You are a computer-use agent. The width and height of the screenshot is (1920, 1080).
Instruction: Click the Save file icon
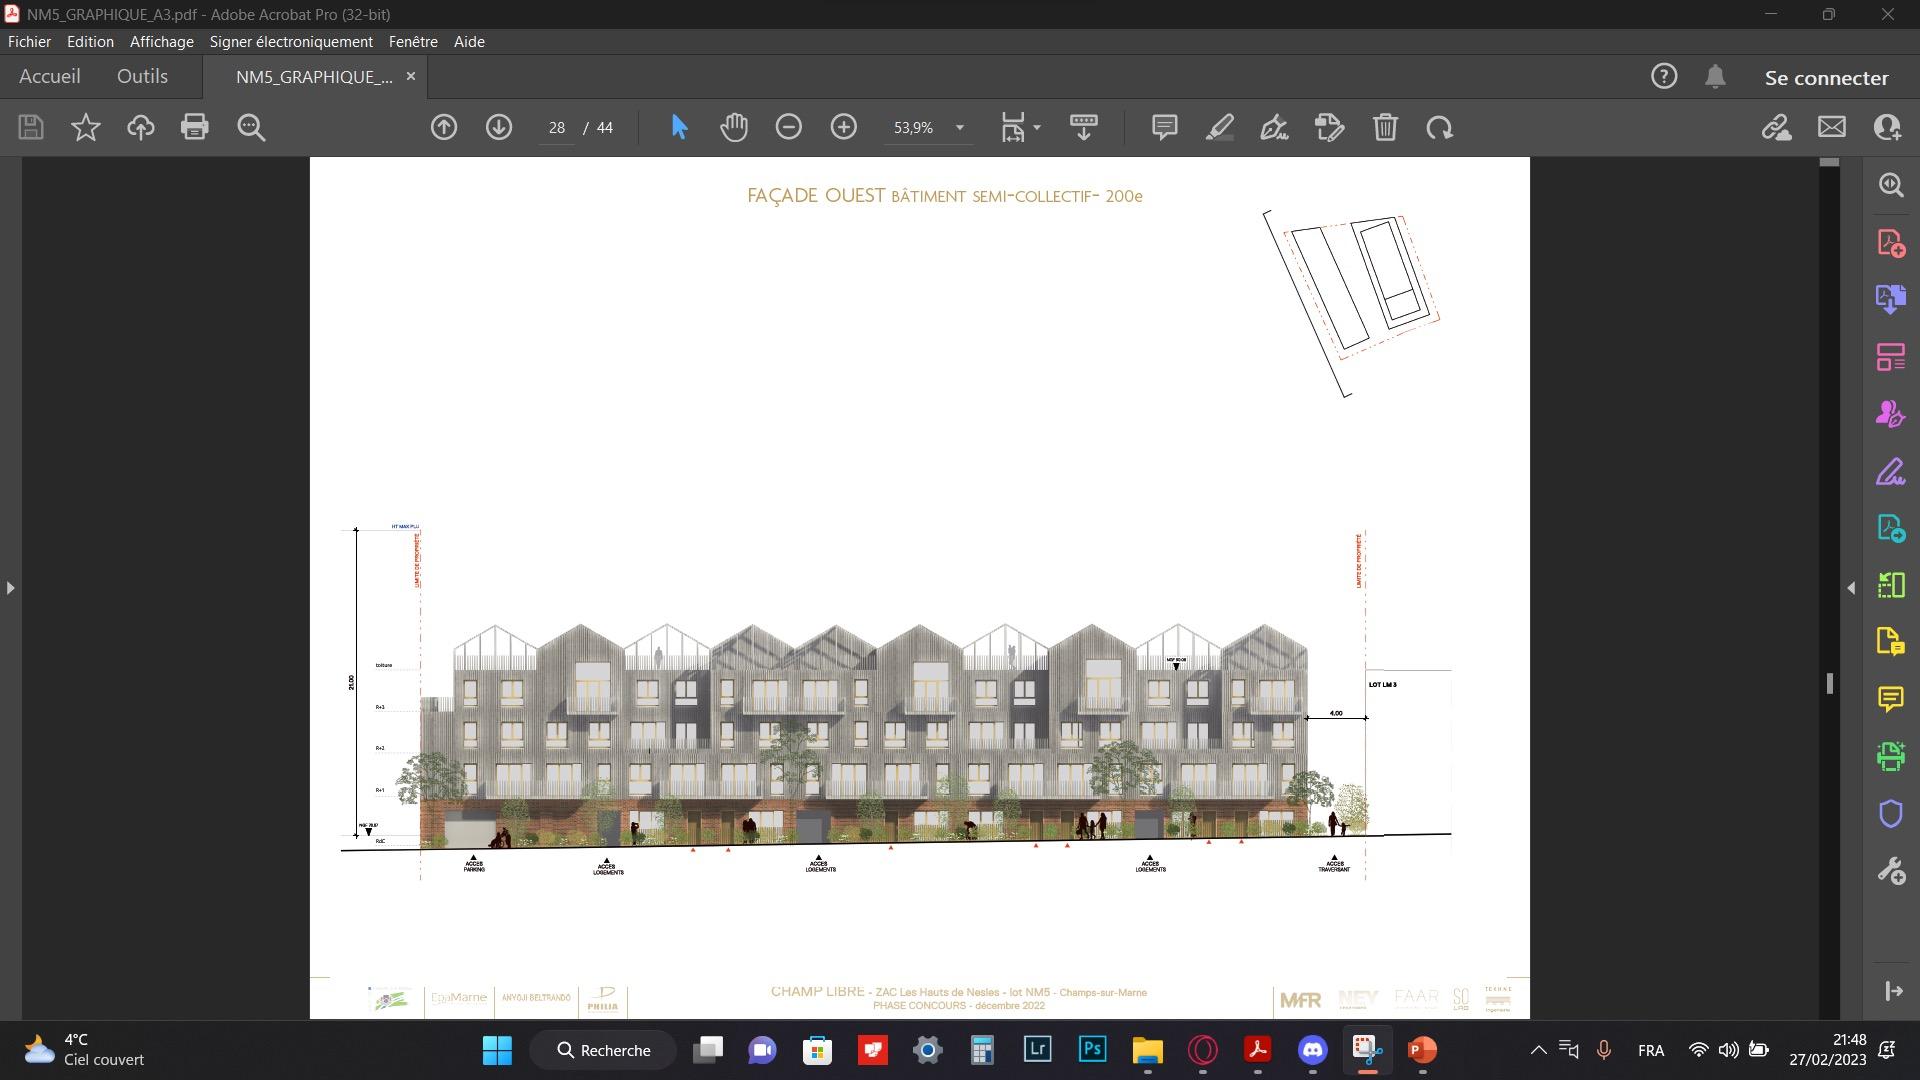click(31, 127)
